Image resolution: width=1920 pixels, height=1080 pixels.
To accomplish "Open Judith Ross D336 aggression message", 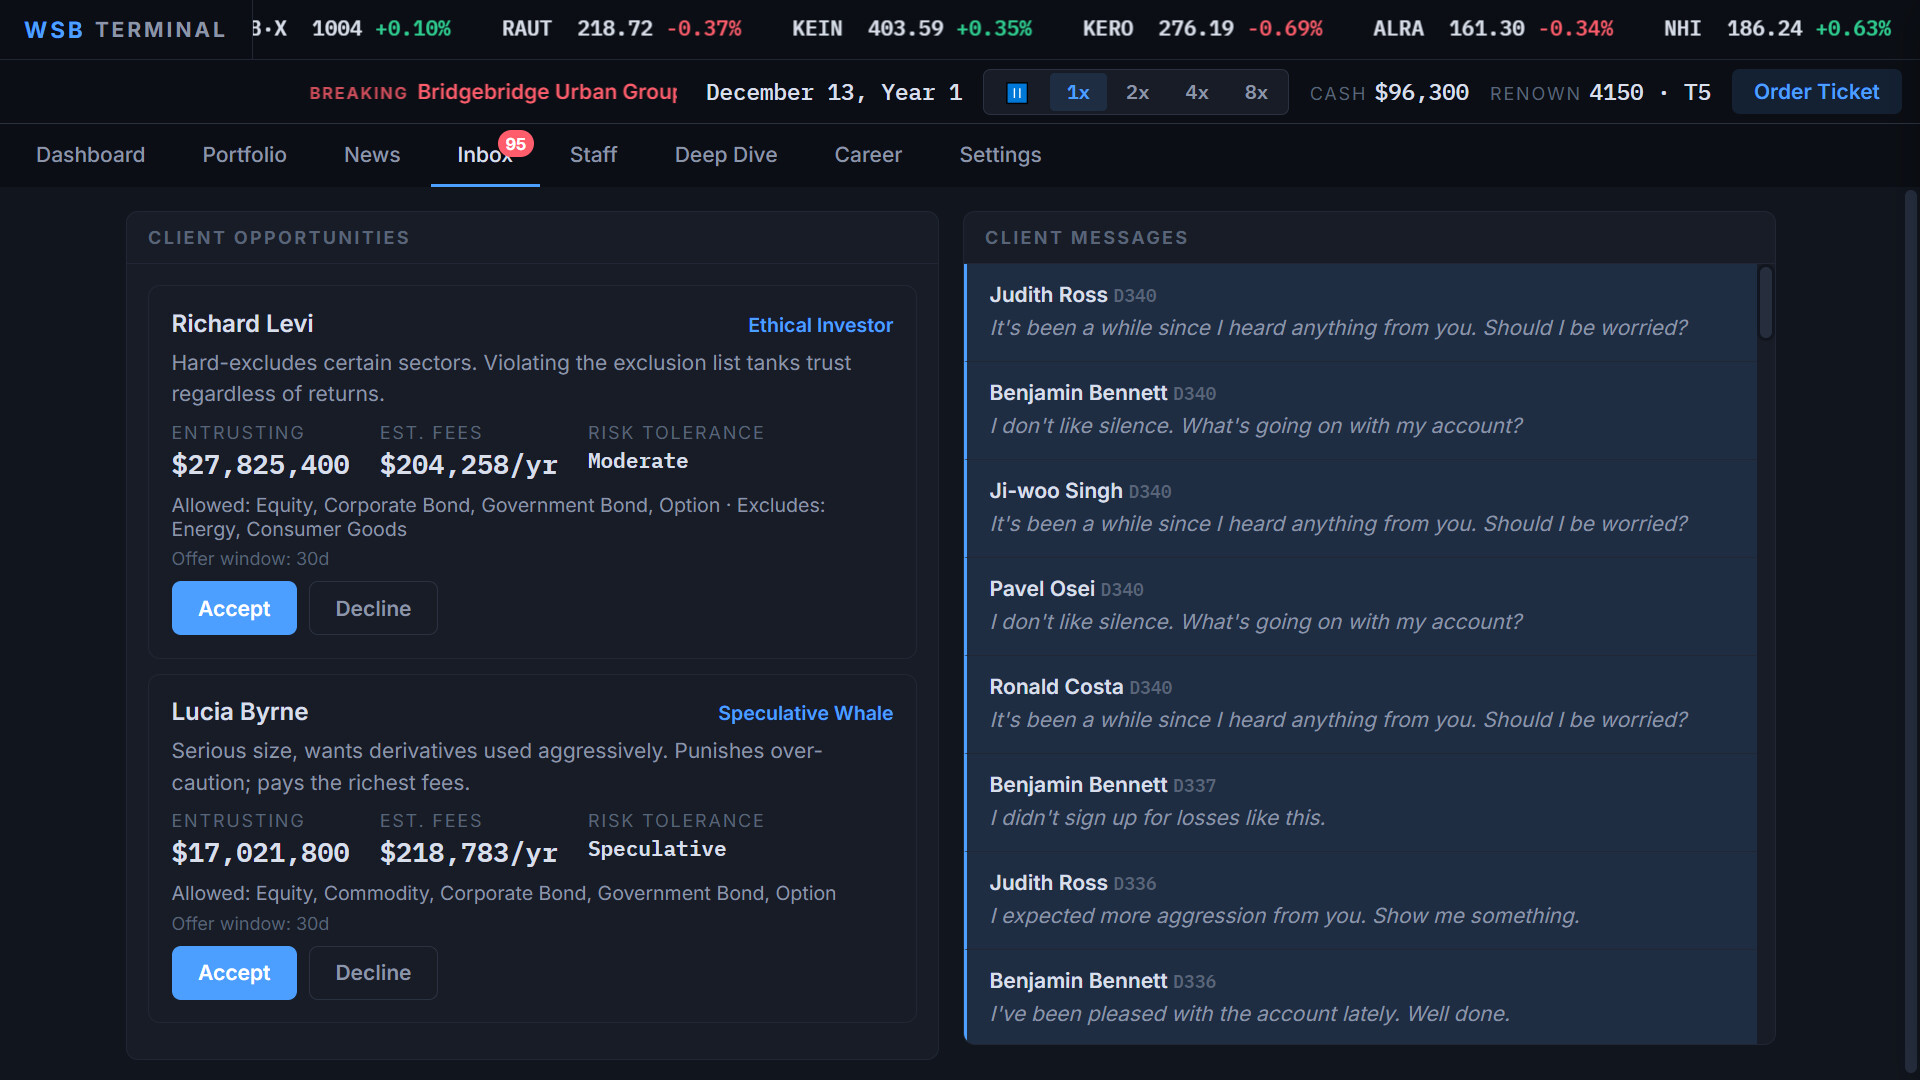I will tap(1360, 900).
